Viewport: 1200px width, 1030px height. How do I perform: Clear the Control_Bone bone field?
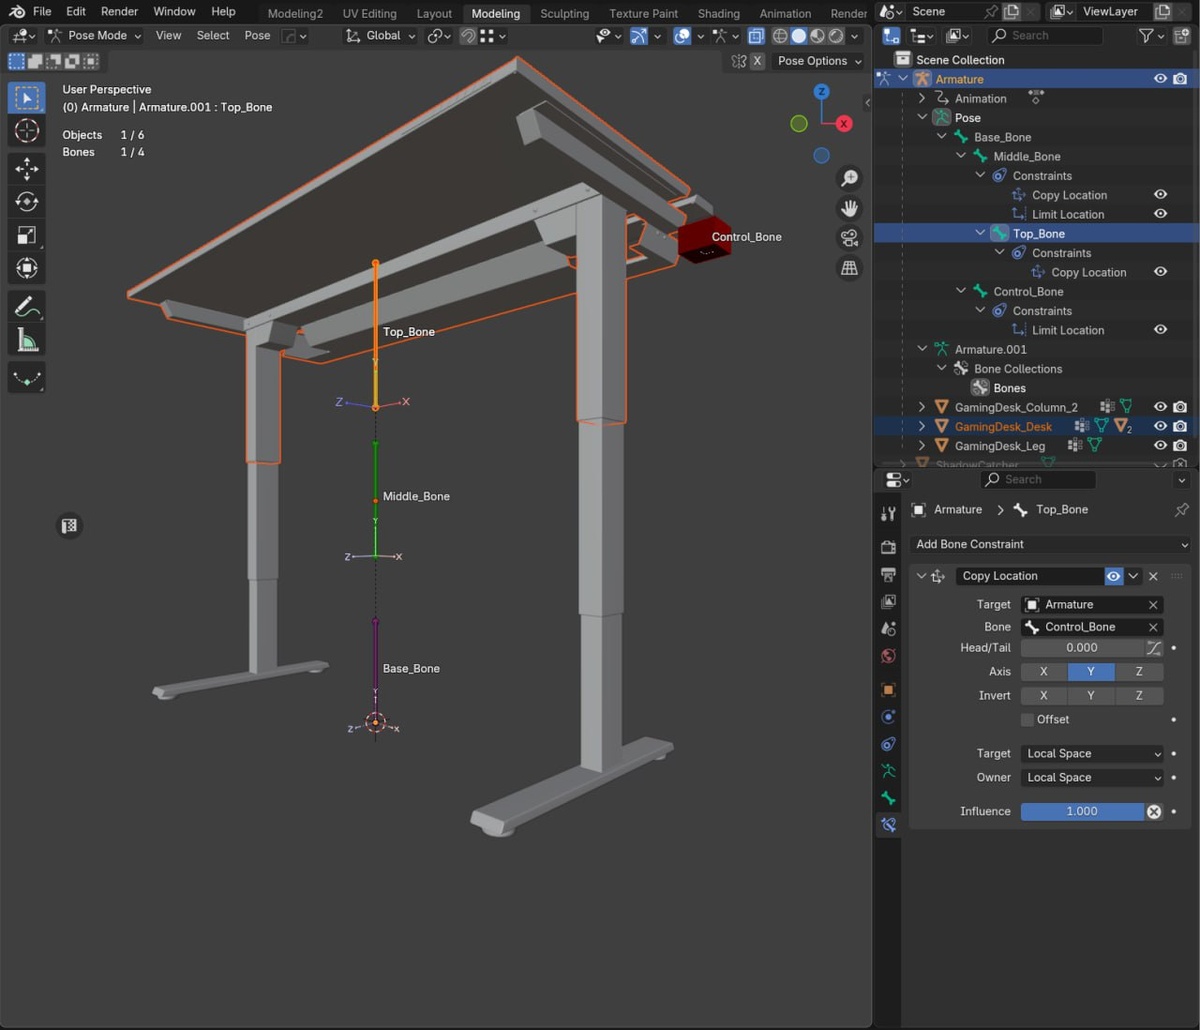1153,627
